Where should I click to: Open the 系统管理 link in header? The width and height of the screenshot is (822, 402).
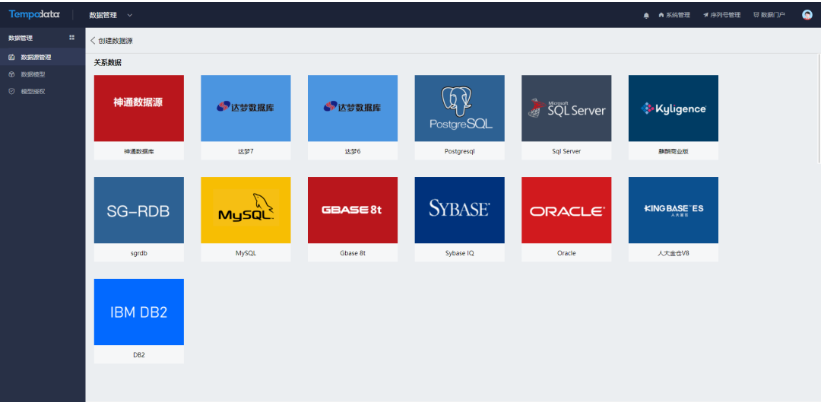pyautogui.click(x=675, y=15)
